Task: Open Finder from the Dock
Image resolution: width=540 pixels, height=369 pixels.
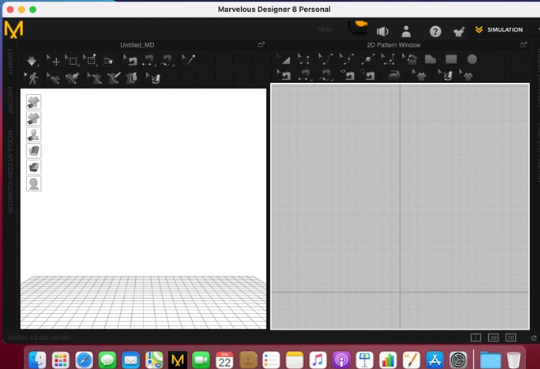Action: pyautogui.click(x=37, y=360)
